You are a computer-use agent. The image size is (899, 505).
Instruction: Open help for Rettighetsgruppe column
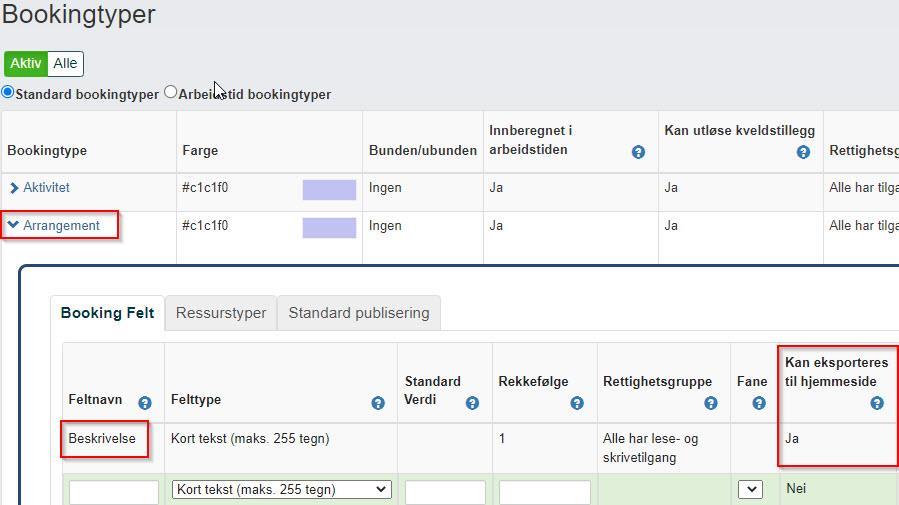711,403
